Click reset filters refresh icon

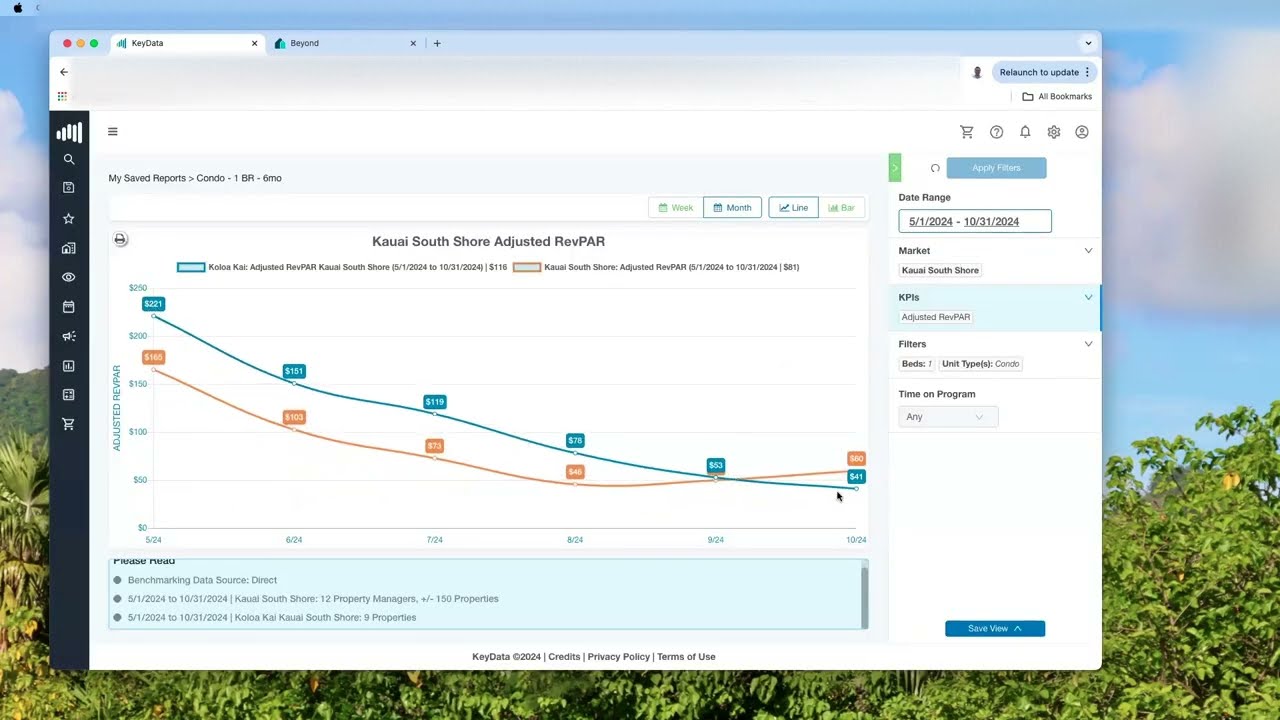[935, 168]
